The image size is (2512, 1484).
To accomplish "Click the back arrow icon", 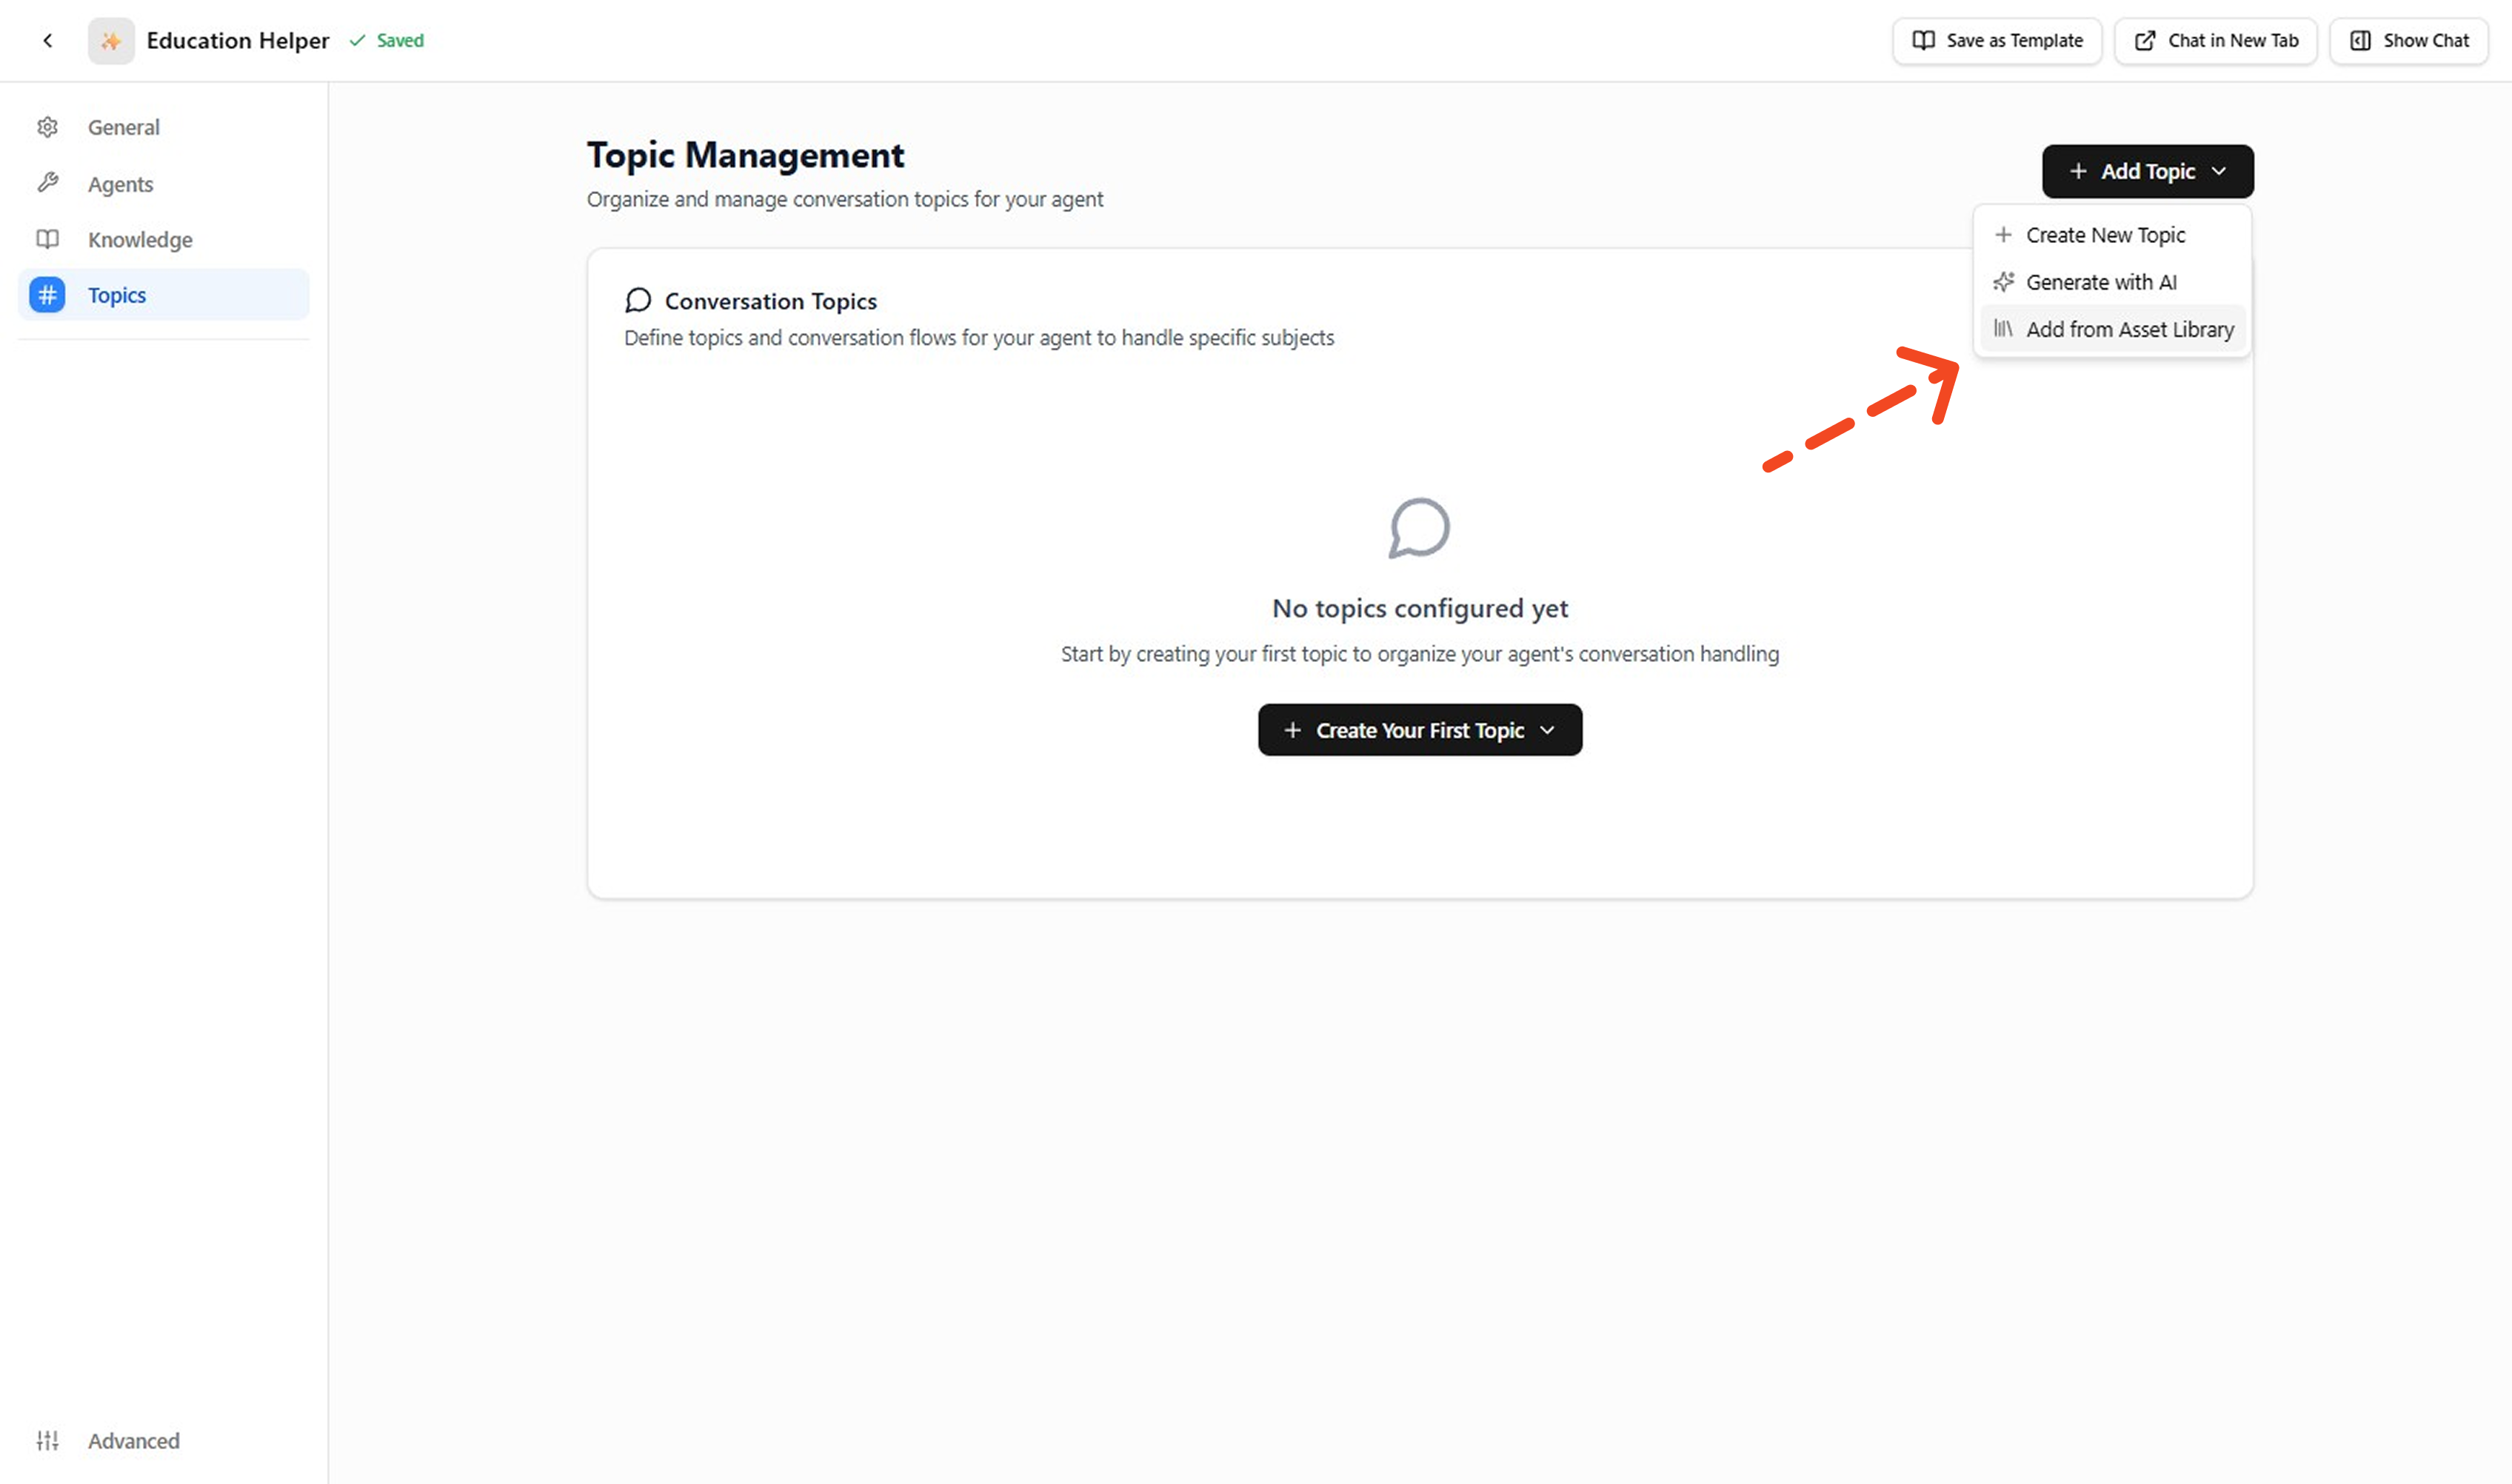I will click(47, 41).
